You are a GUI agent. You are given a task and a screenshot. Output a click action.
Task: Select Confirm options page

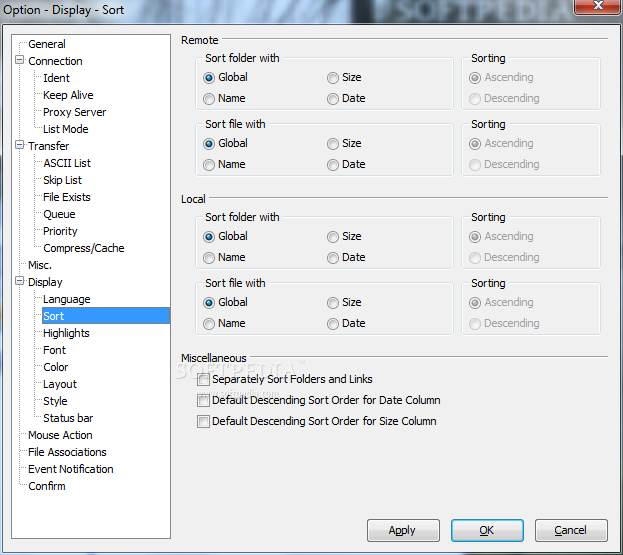click(x=47, y=486)
